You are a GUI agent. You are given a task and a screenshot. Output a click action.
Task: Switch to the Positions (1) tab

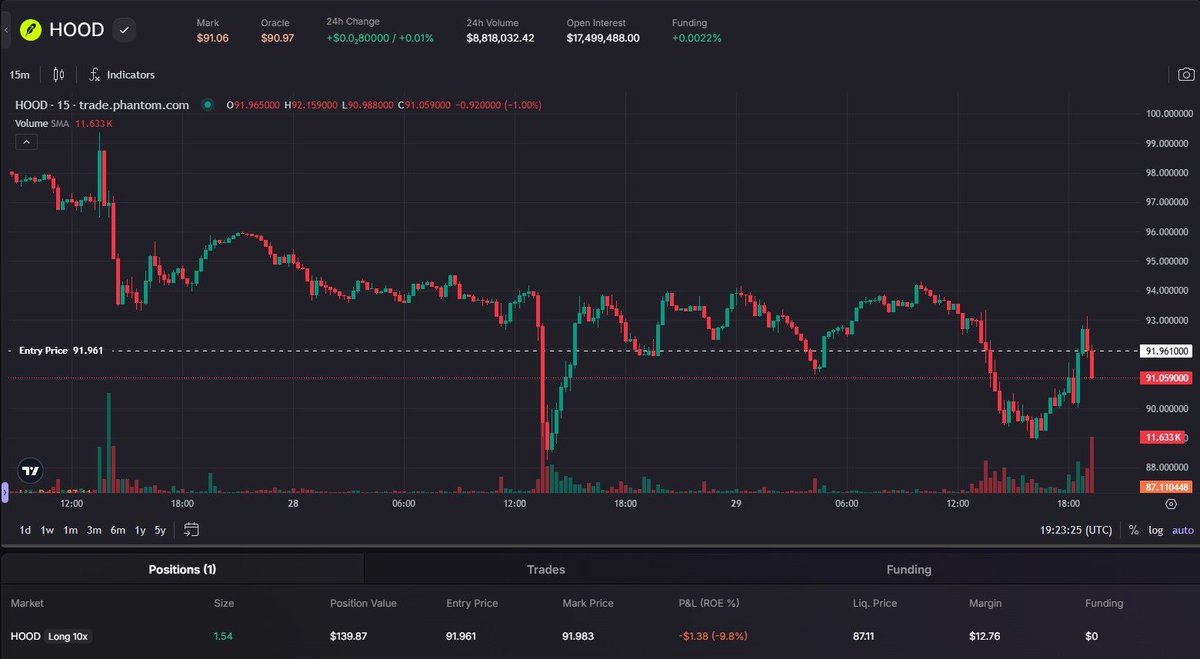coord(182,569)
